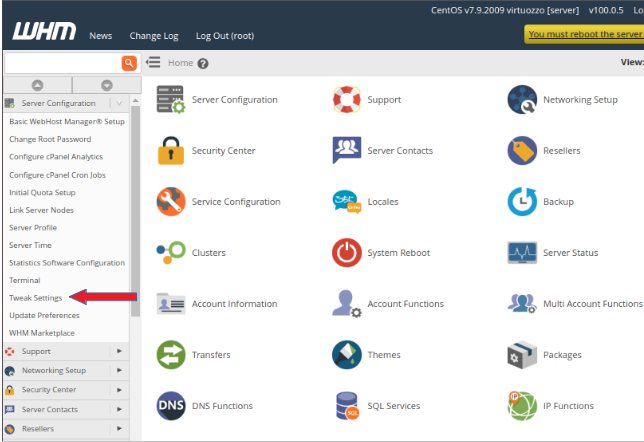
Task: Open the News menu item
Action: click(x=101, y=36)
